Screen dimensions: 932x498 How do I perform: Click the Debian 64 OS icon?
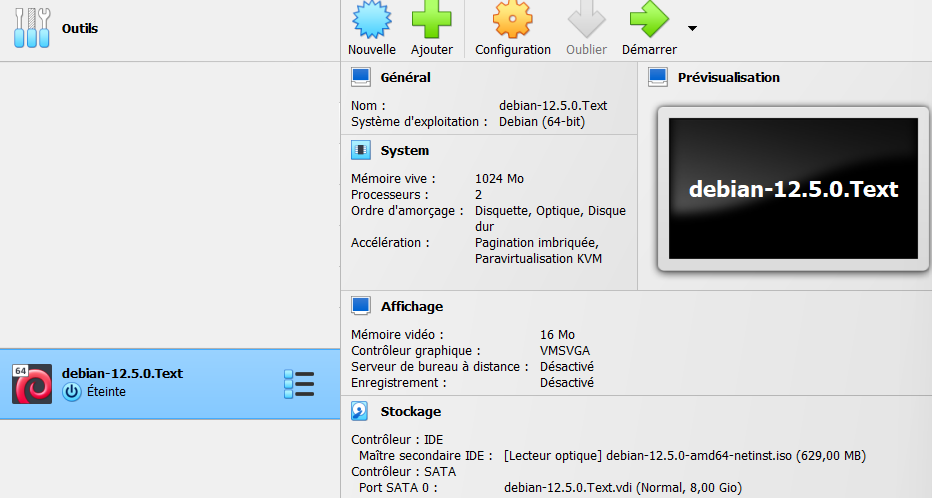pyautogui.click(x=32, y=384)
